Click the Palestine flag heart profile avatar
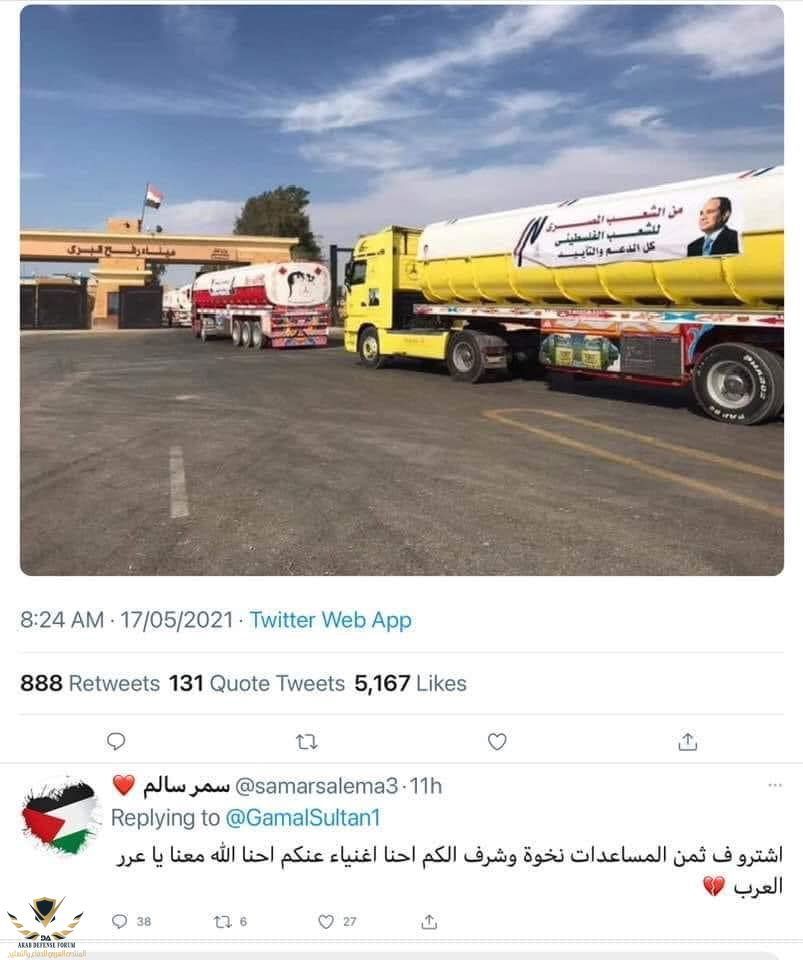This screenshot has width=803, height=960. point(61,816)
